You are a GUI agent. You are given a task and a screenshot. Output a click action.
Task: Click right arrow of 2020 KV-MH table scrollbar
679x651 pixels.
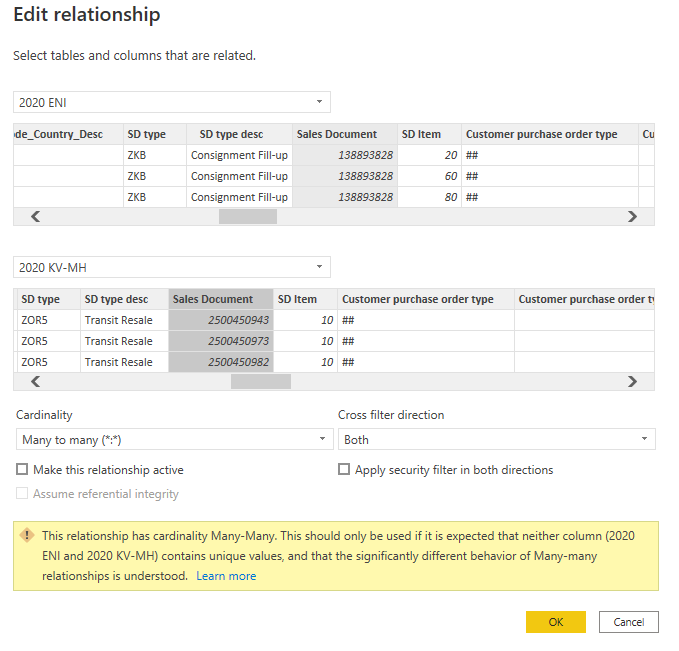pyautogui.click(x=632, y=381)
